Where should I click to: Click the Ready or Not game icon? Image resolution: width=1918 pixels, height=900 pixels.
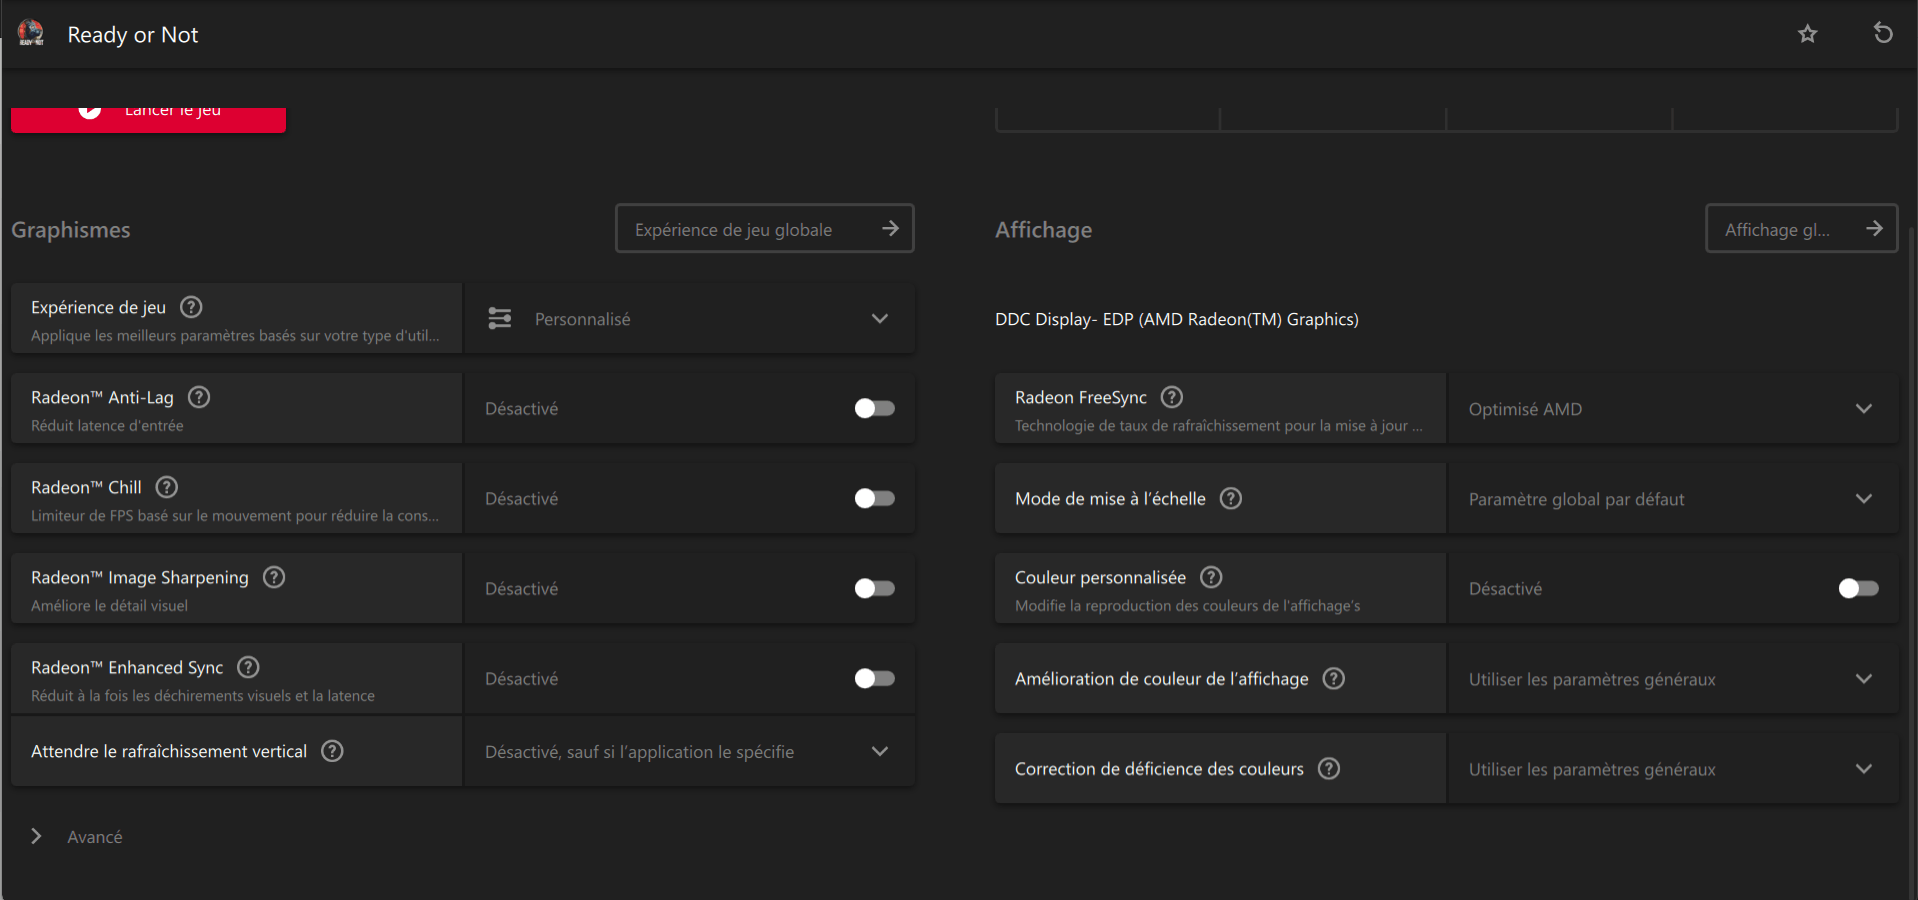tap(31, 33)
